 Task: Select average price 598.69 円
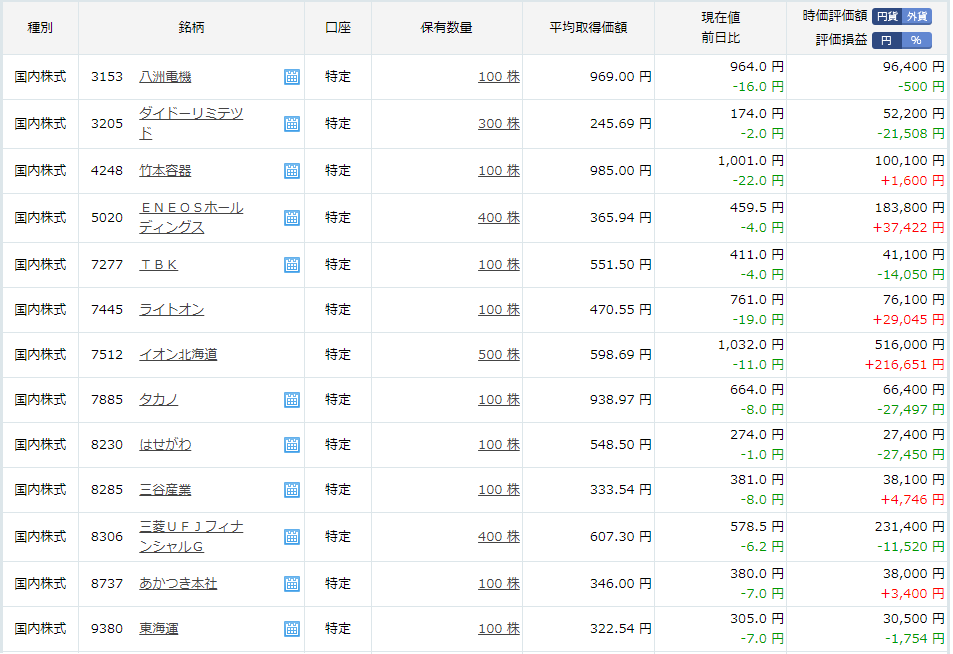(x=621, y=355)
